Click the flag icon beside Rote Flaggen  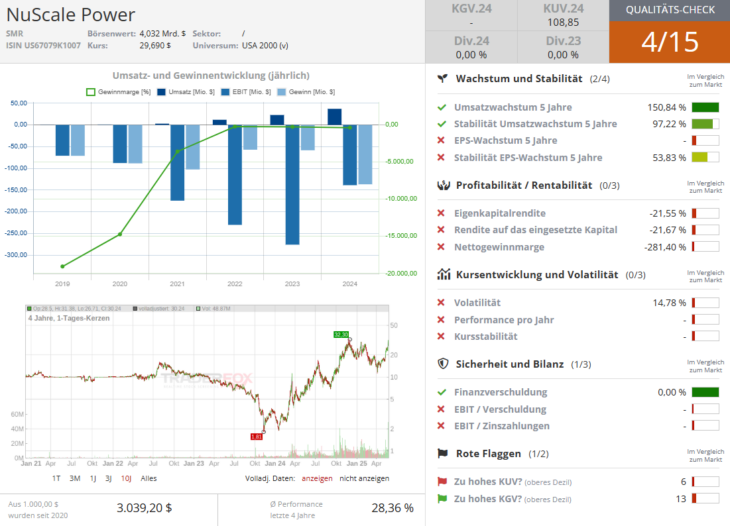(x=442, y=453)
